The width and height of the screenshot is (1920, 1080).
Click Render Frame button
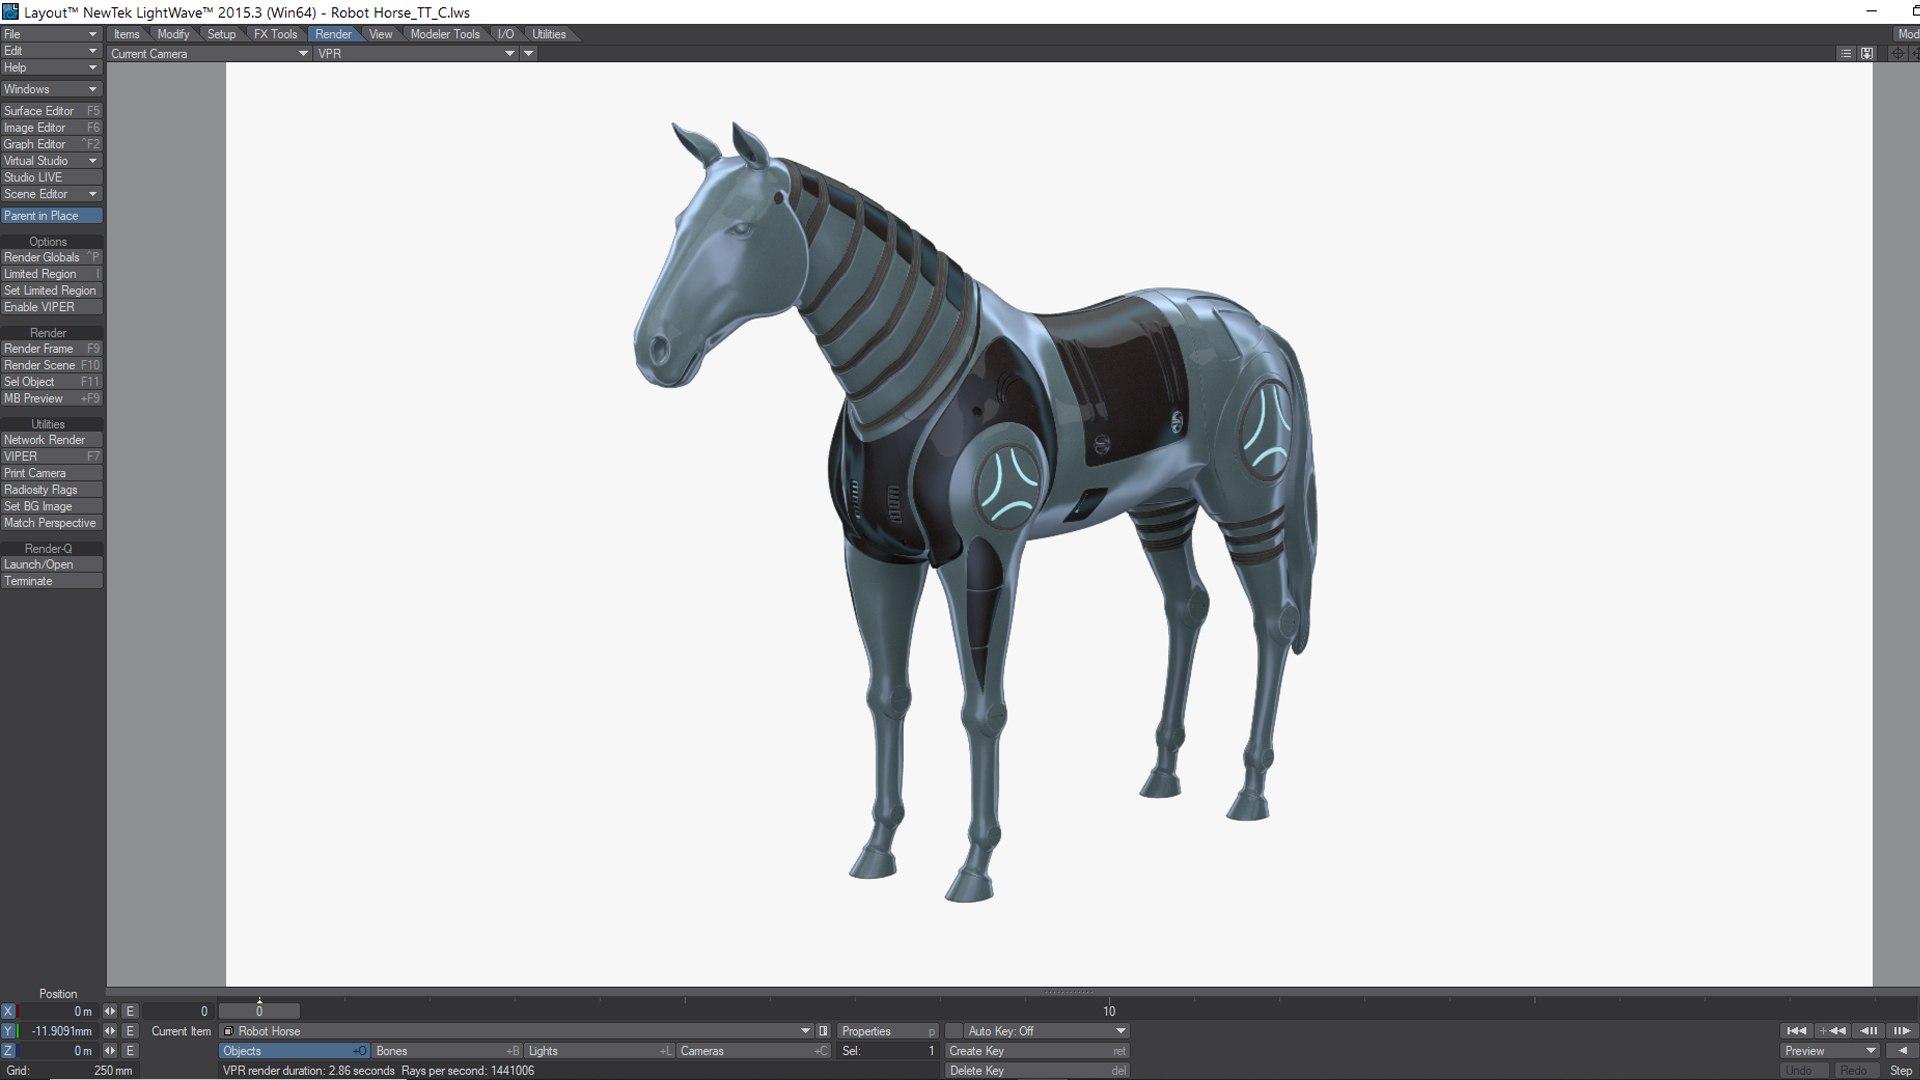pos(51,349)
